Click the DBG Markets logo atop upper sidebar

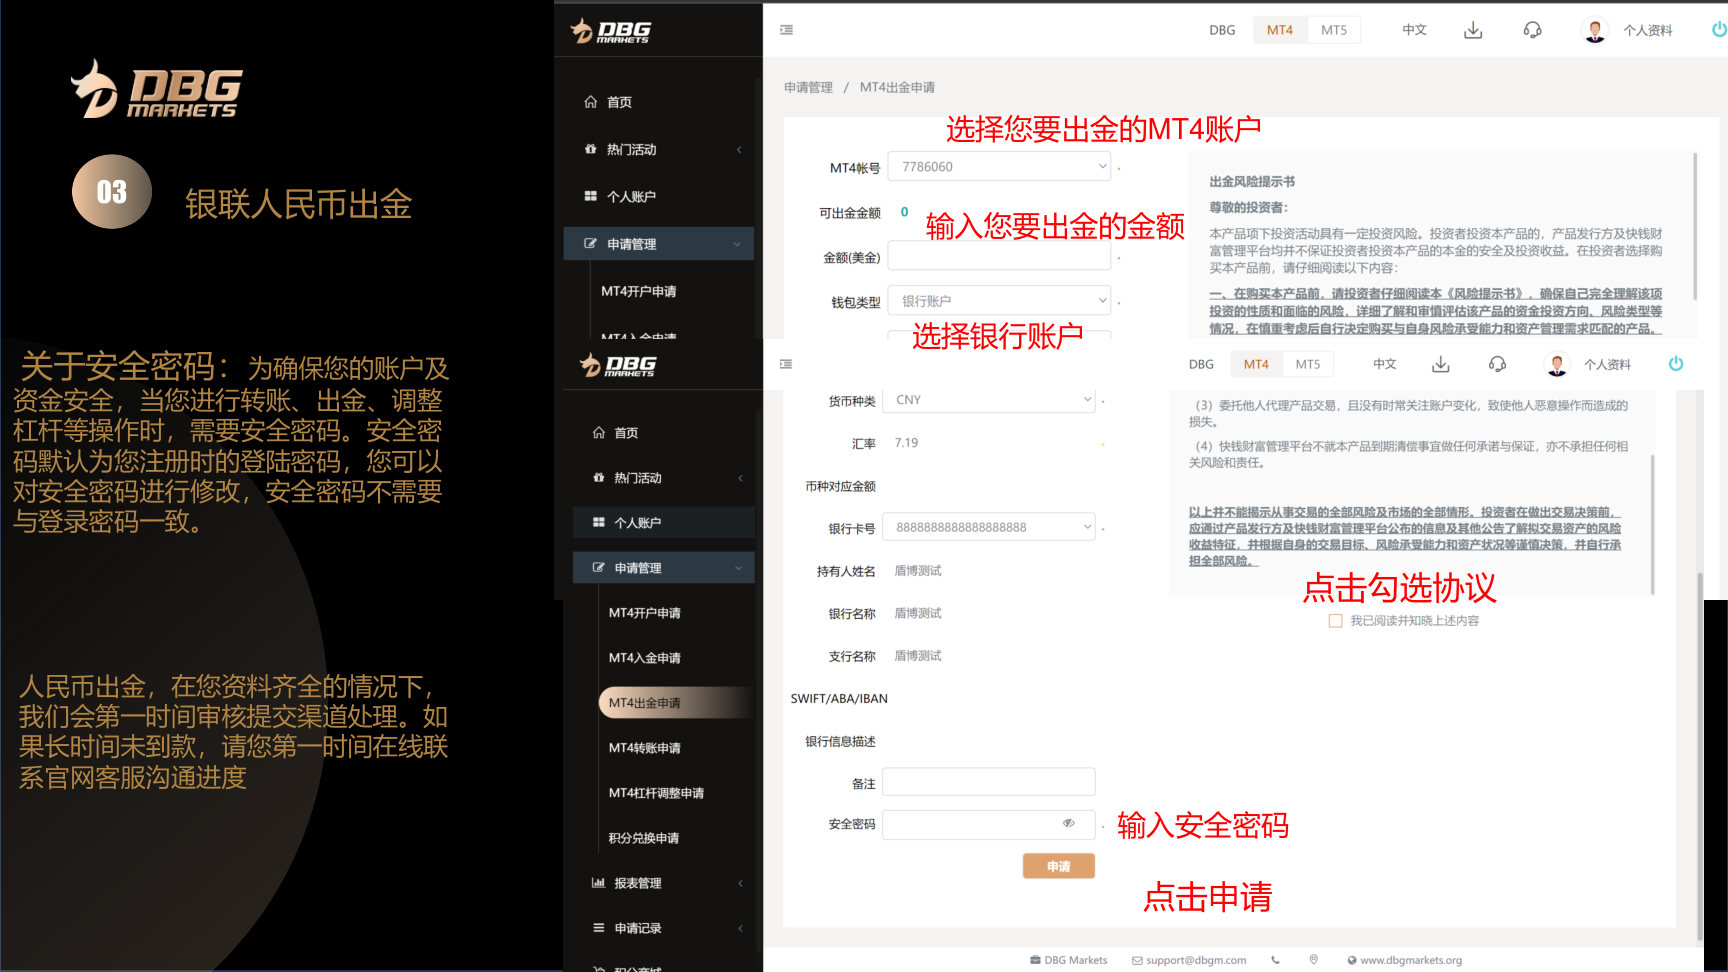coord(610,31)
